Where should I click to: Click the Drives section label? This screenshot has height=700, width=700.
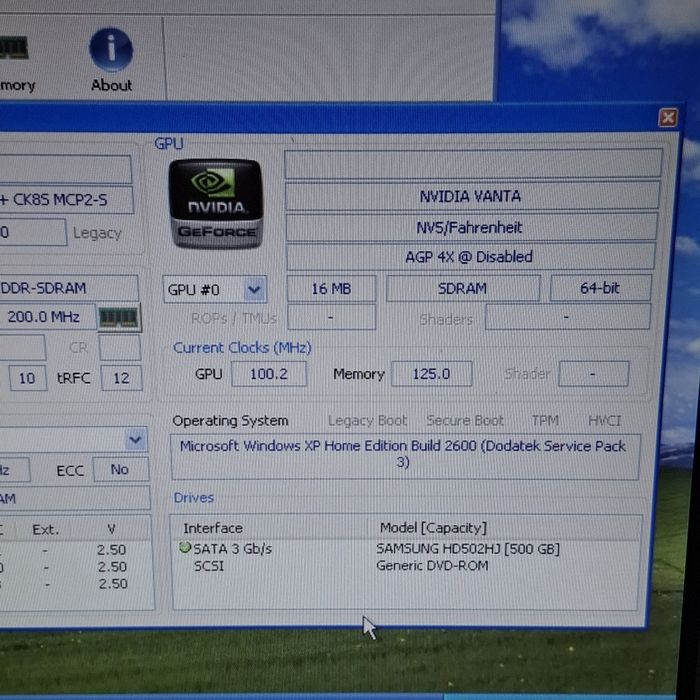(194, 498)
